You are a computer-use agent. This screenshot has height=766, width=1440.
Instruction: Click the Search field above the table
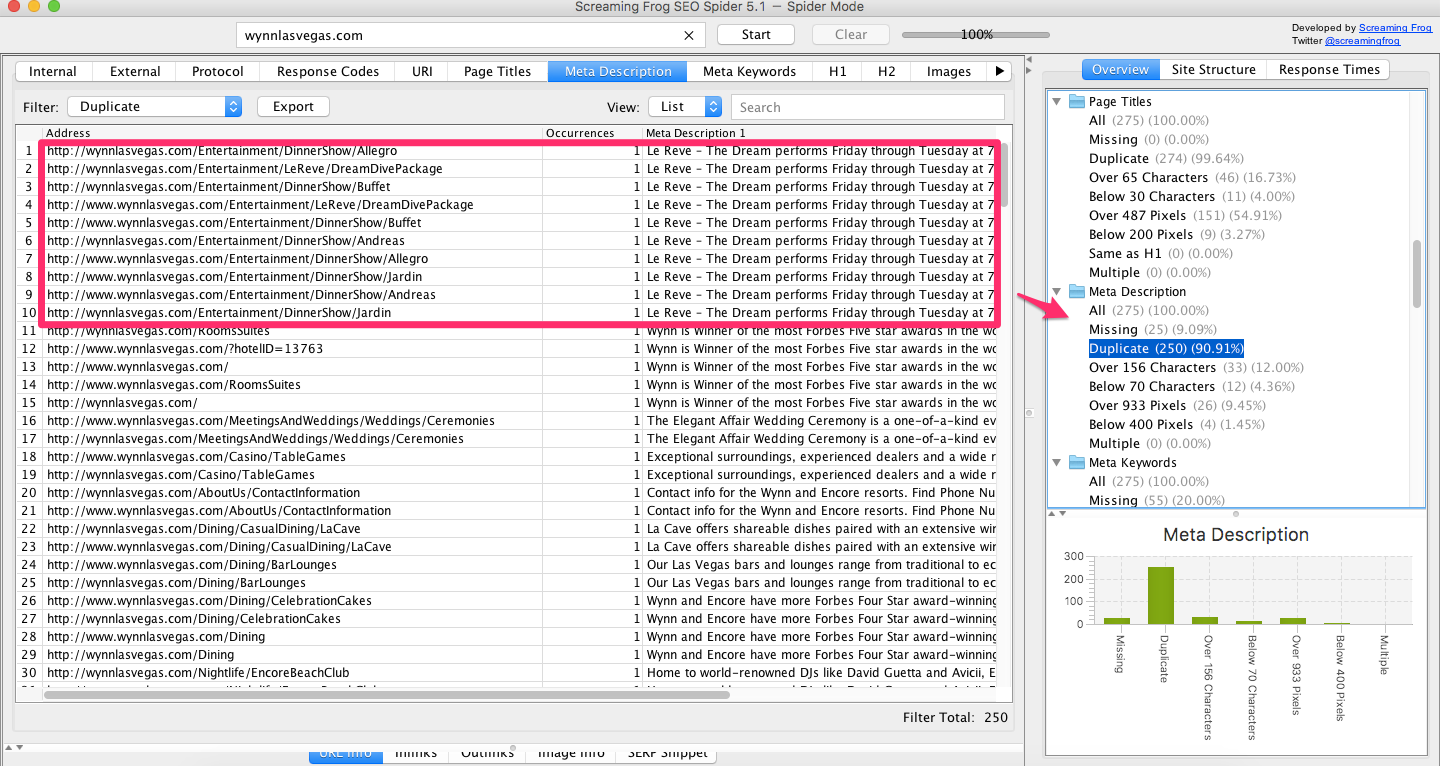[867, 107]
